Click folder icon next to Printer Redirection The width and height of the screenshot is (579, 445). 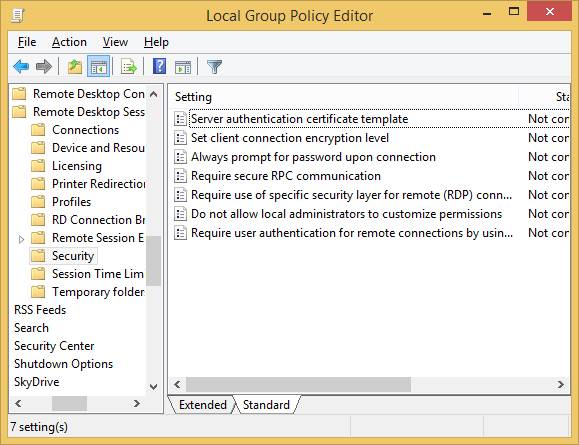38,184
